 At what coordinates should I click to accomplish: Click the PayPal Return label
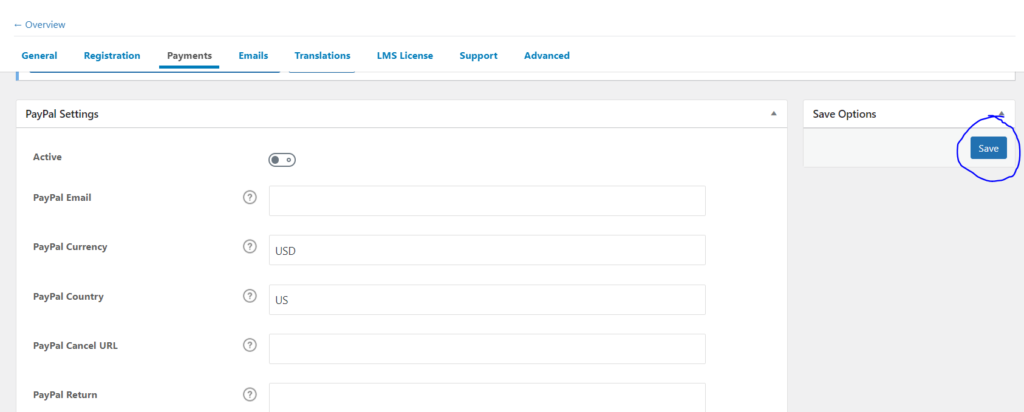click(x=65, y=394)
